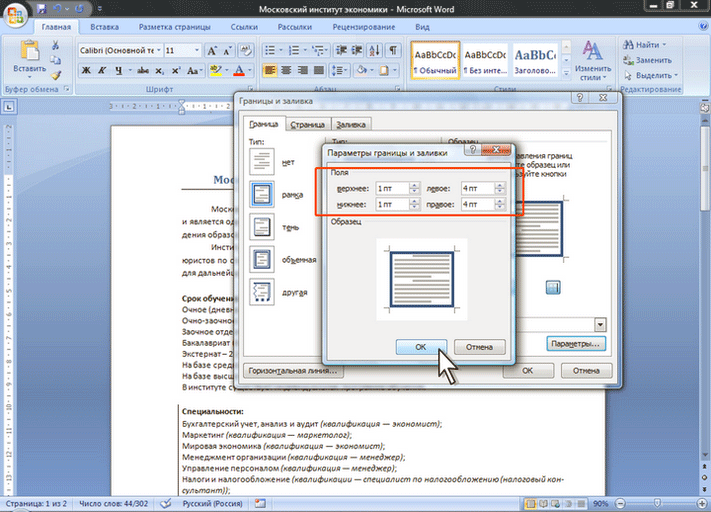Click inside the верхнее margin field

[x=393, y=188]
